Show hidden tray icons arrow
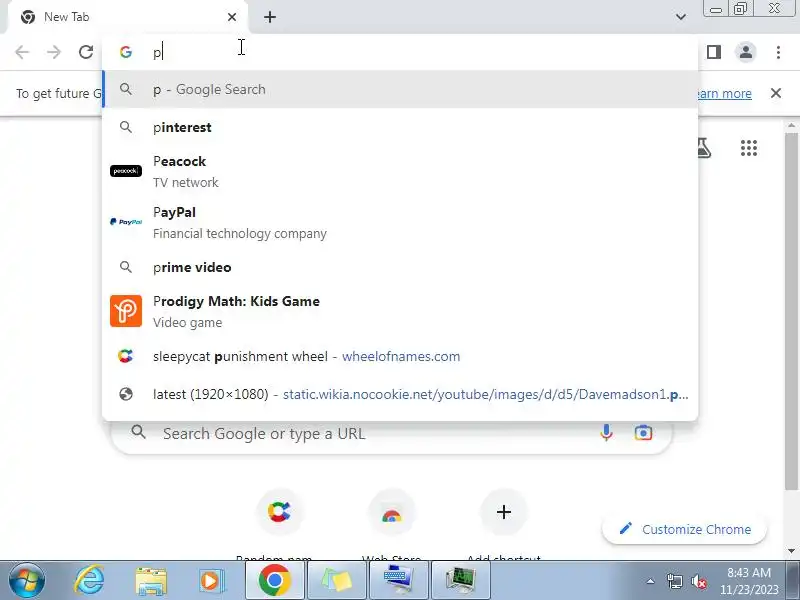The height and width of the screenshot is (600, 800). pos(651,581)
